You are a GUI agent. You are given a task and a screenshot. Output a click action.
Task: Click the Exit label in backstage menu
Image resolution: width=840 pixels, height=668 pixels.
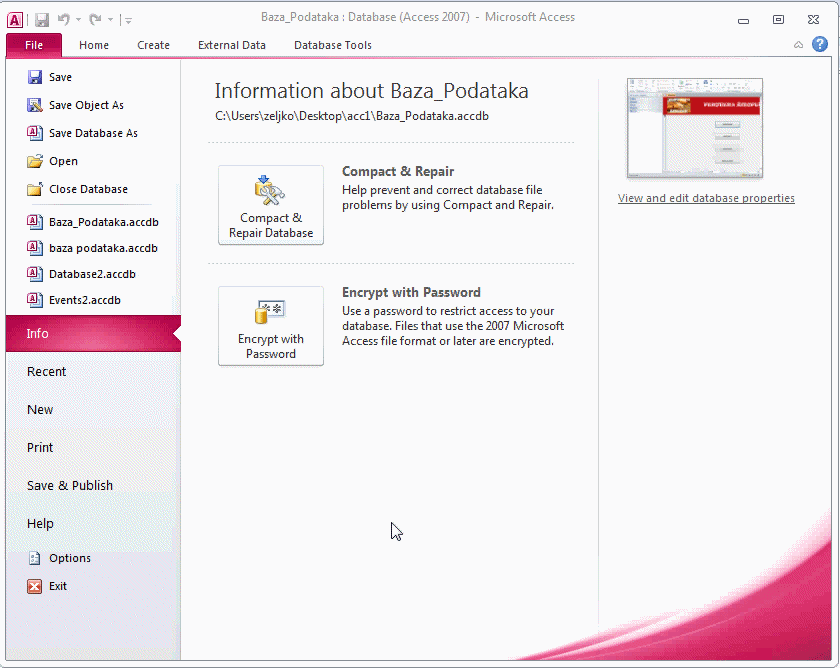(58, 587)
